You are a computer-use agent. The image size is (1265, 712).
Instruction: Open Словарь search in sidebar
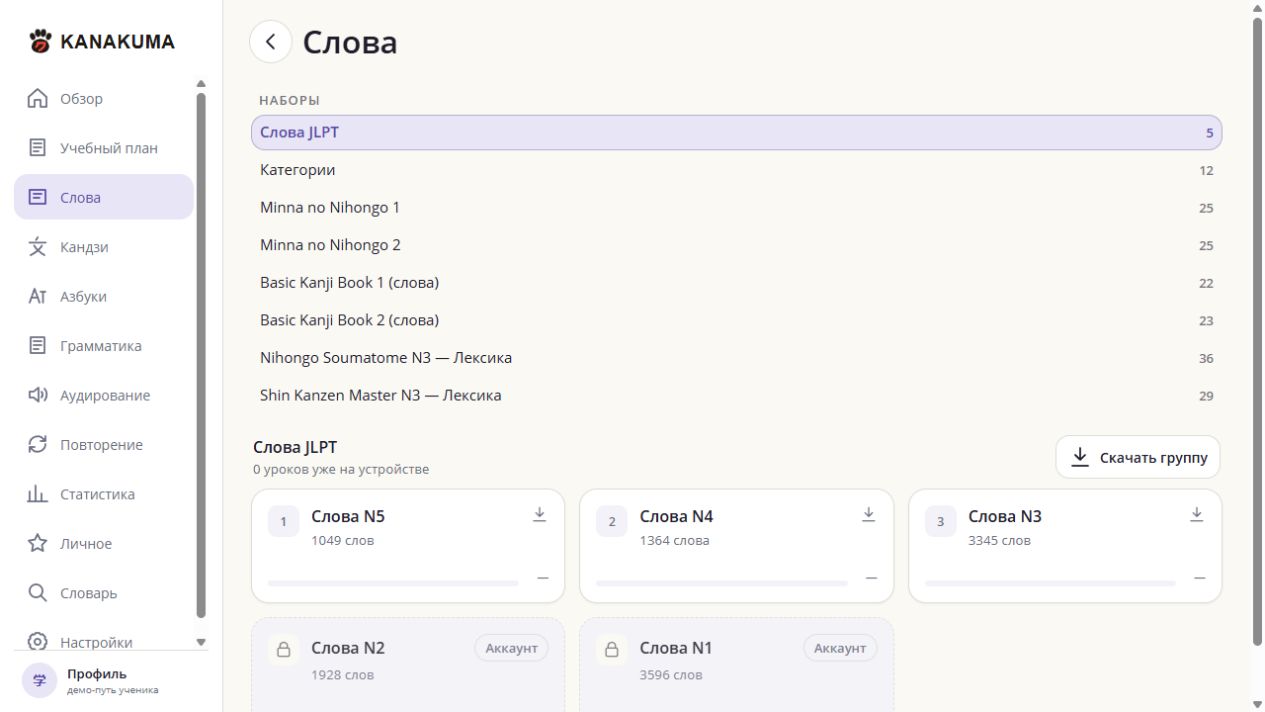point(104,593)
